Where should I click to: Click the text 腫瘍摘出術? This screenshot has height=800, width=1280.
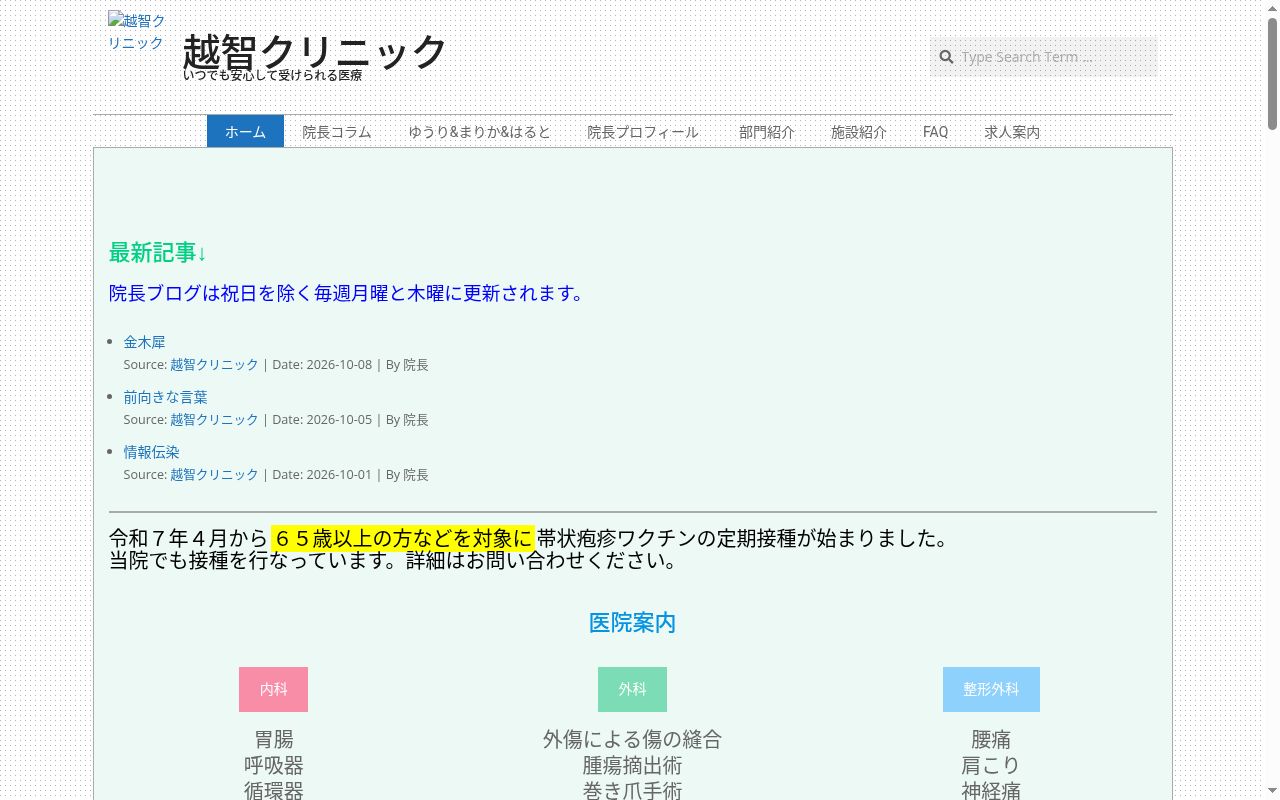coord(632,766)
